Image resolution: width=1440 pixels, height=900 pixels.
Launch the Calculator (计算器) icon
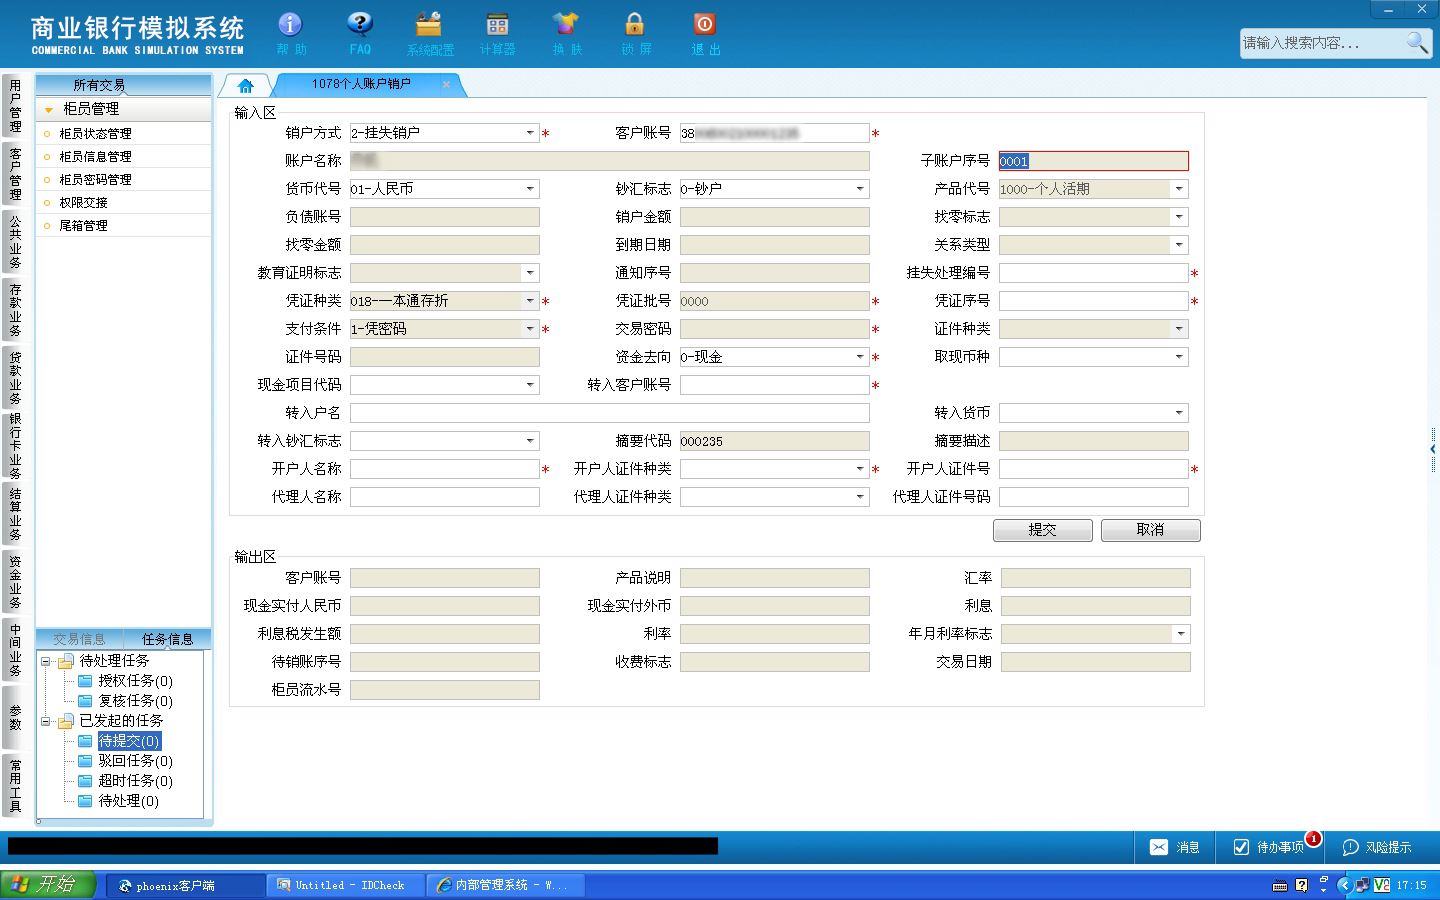497,32
